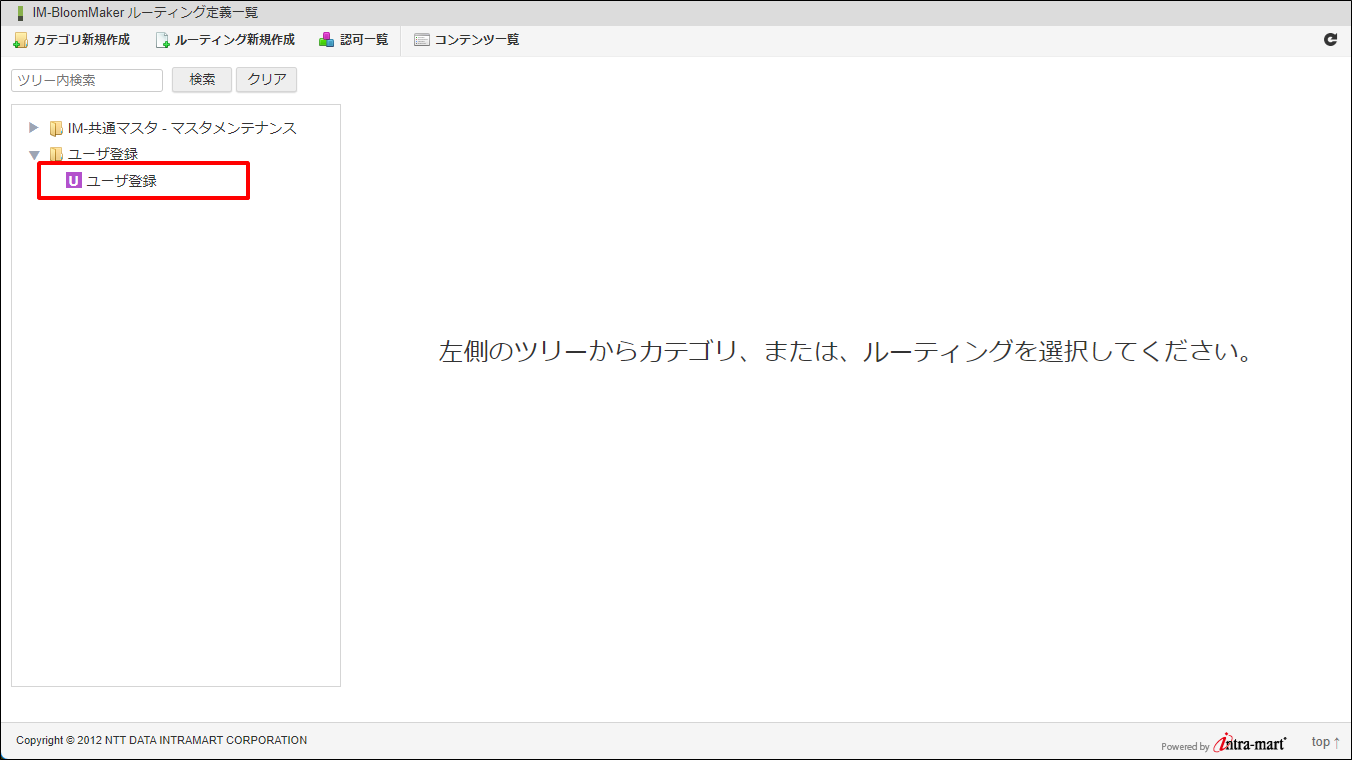Focus the ツリー内検索 search field

click(87, 80)
